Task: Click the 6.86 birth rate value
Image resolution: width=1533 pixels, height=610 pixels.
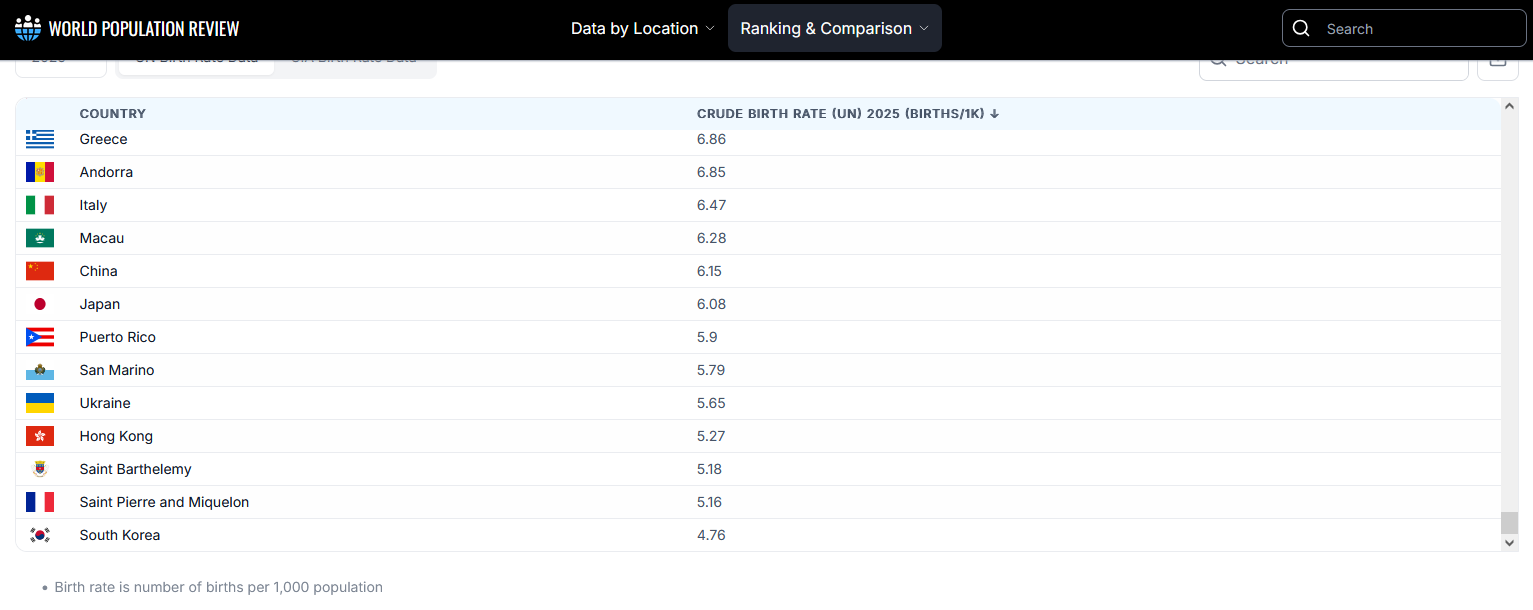Action: point(711,139)
